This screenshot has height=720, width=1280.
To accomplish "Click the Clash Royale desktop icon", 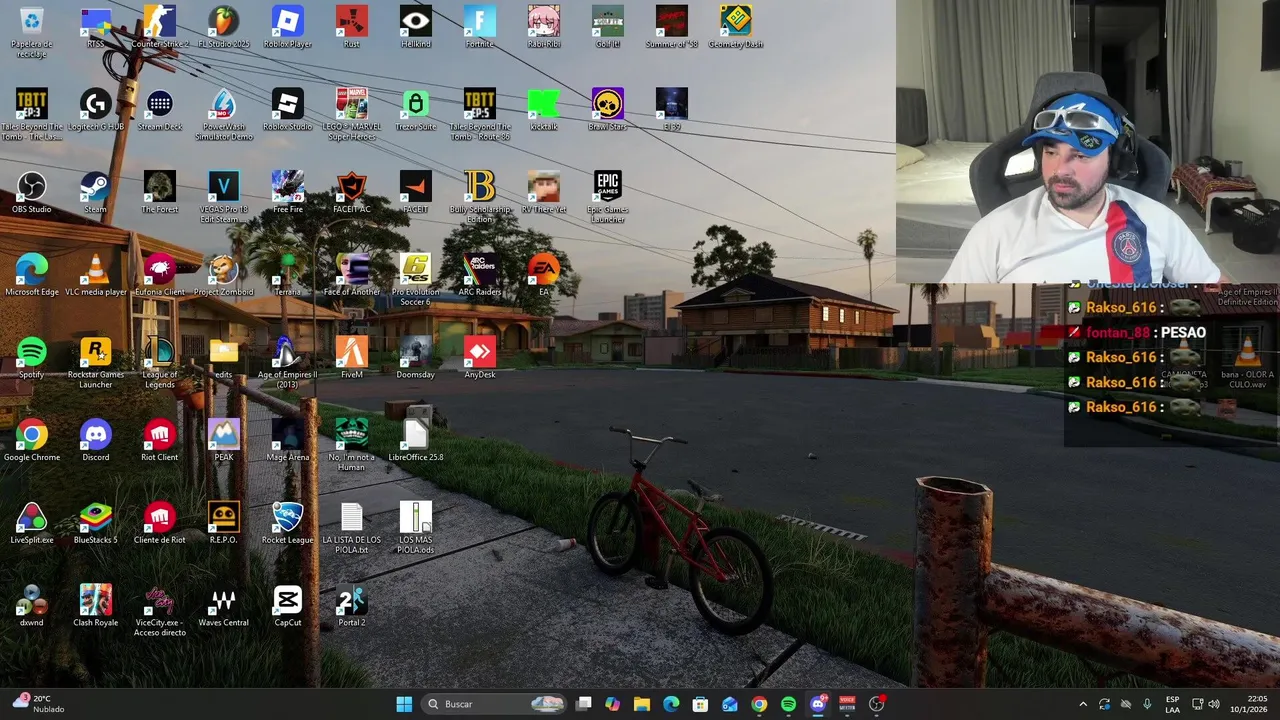I will [x=95, y=606].
